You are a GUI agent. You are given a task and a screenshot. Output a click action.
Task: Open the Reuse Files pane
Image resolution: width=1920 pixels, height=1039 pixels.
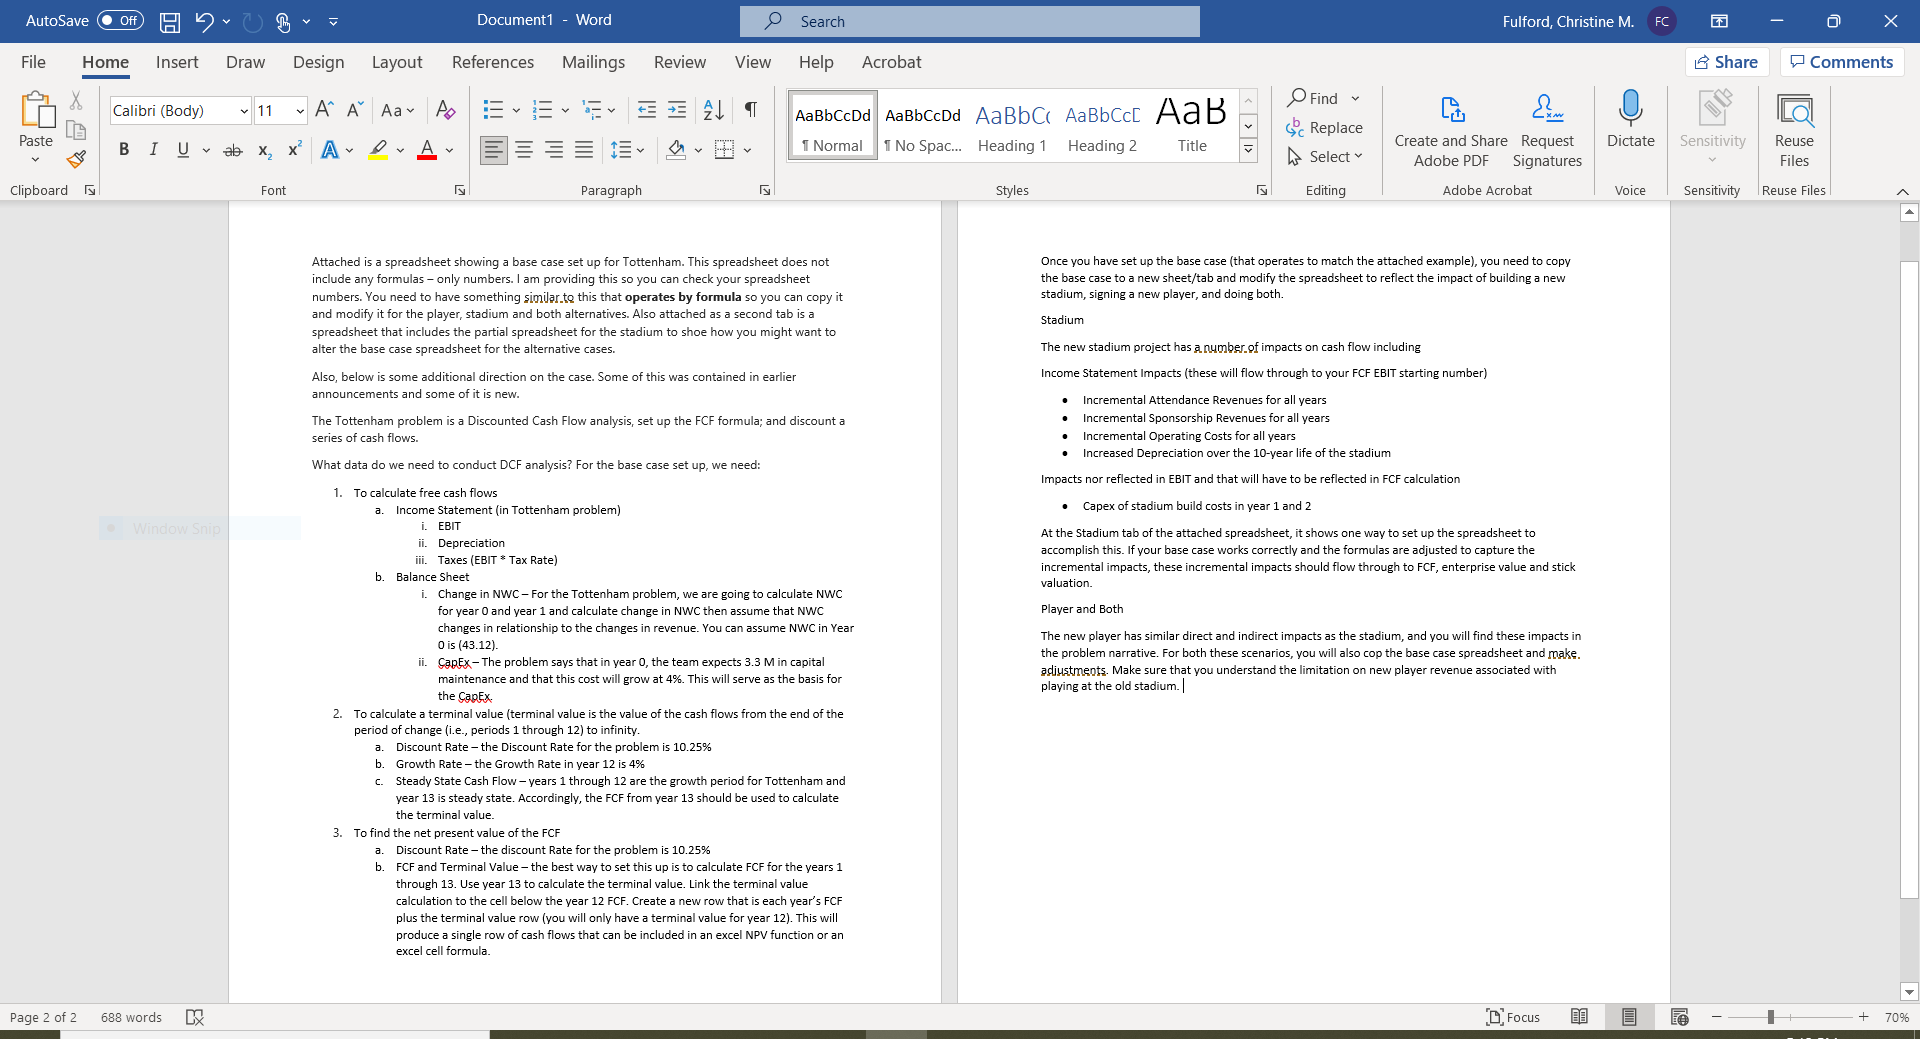[1794, 131]
